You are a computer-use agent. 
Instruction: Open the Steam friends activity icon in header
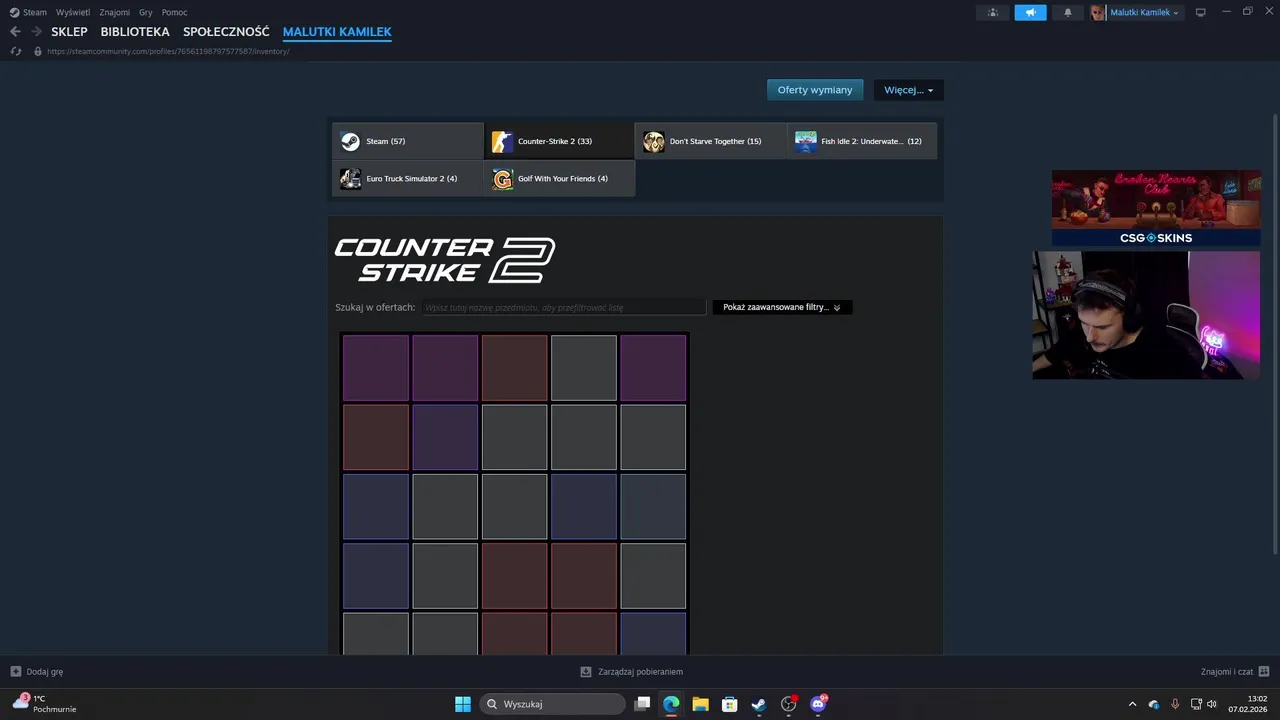993,12
